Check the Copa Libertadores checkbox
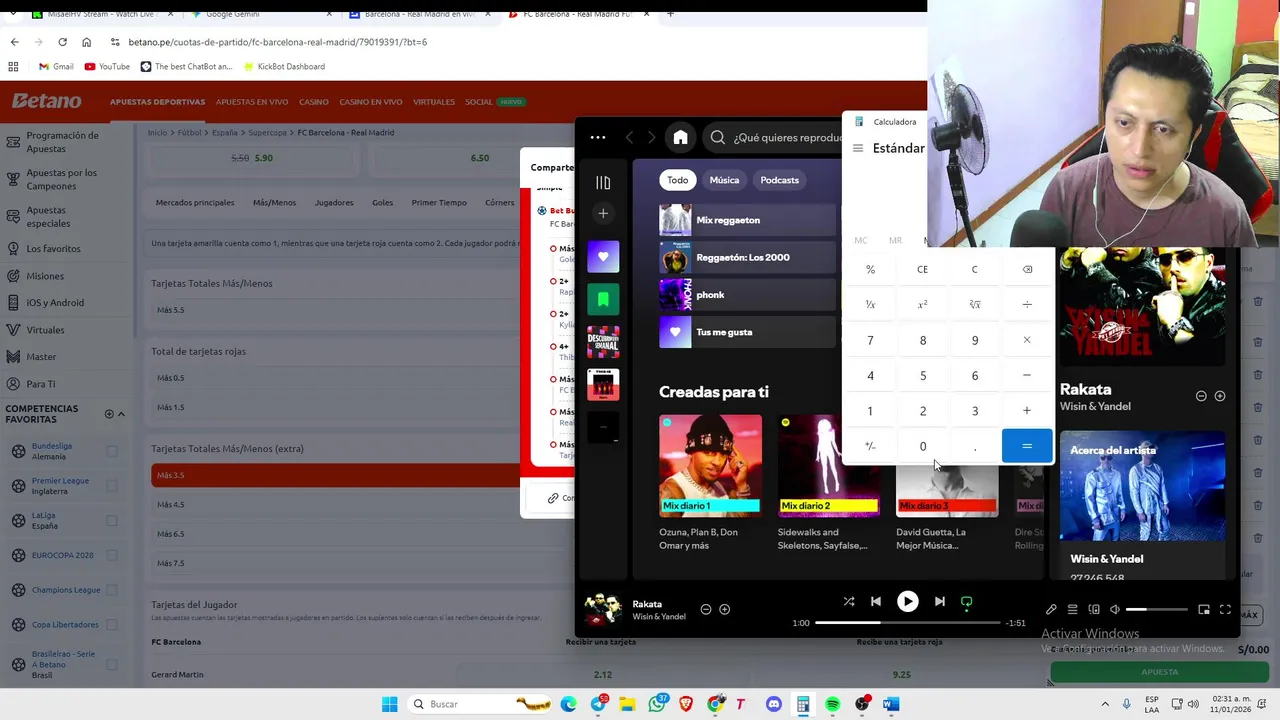 tap(112, 625)
